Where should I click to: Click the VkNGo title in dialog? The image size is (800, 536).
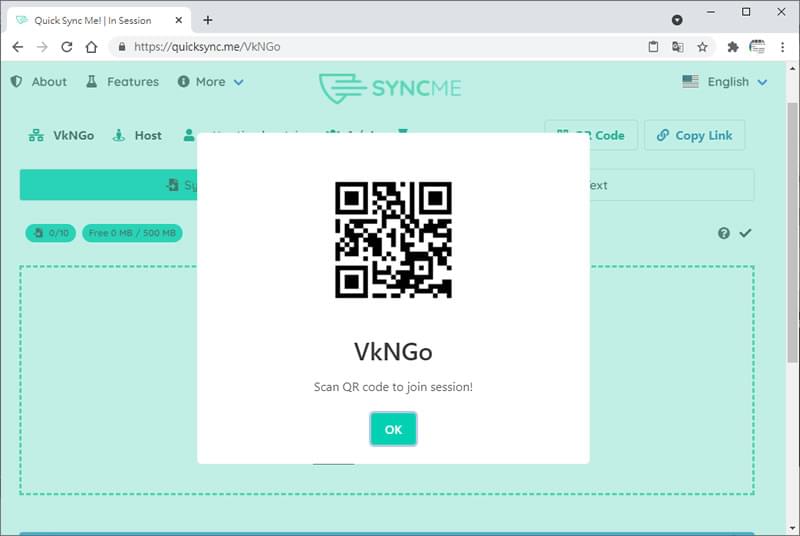pos(393,351)
